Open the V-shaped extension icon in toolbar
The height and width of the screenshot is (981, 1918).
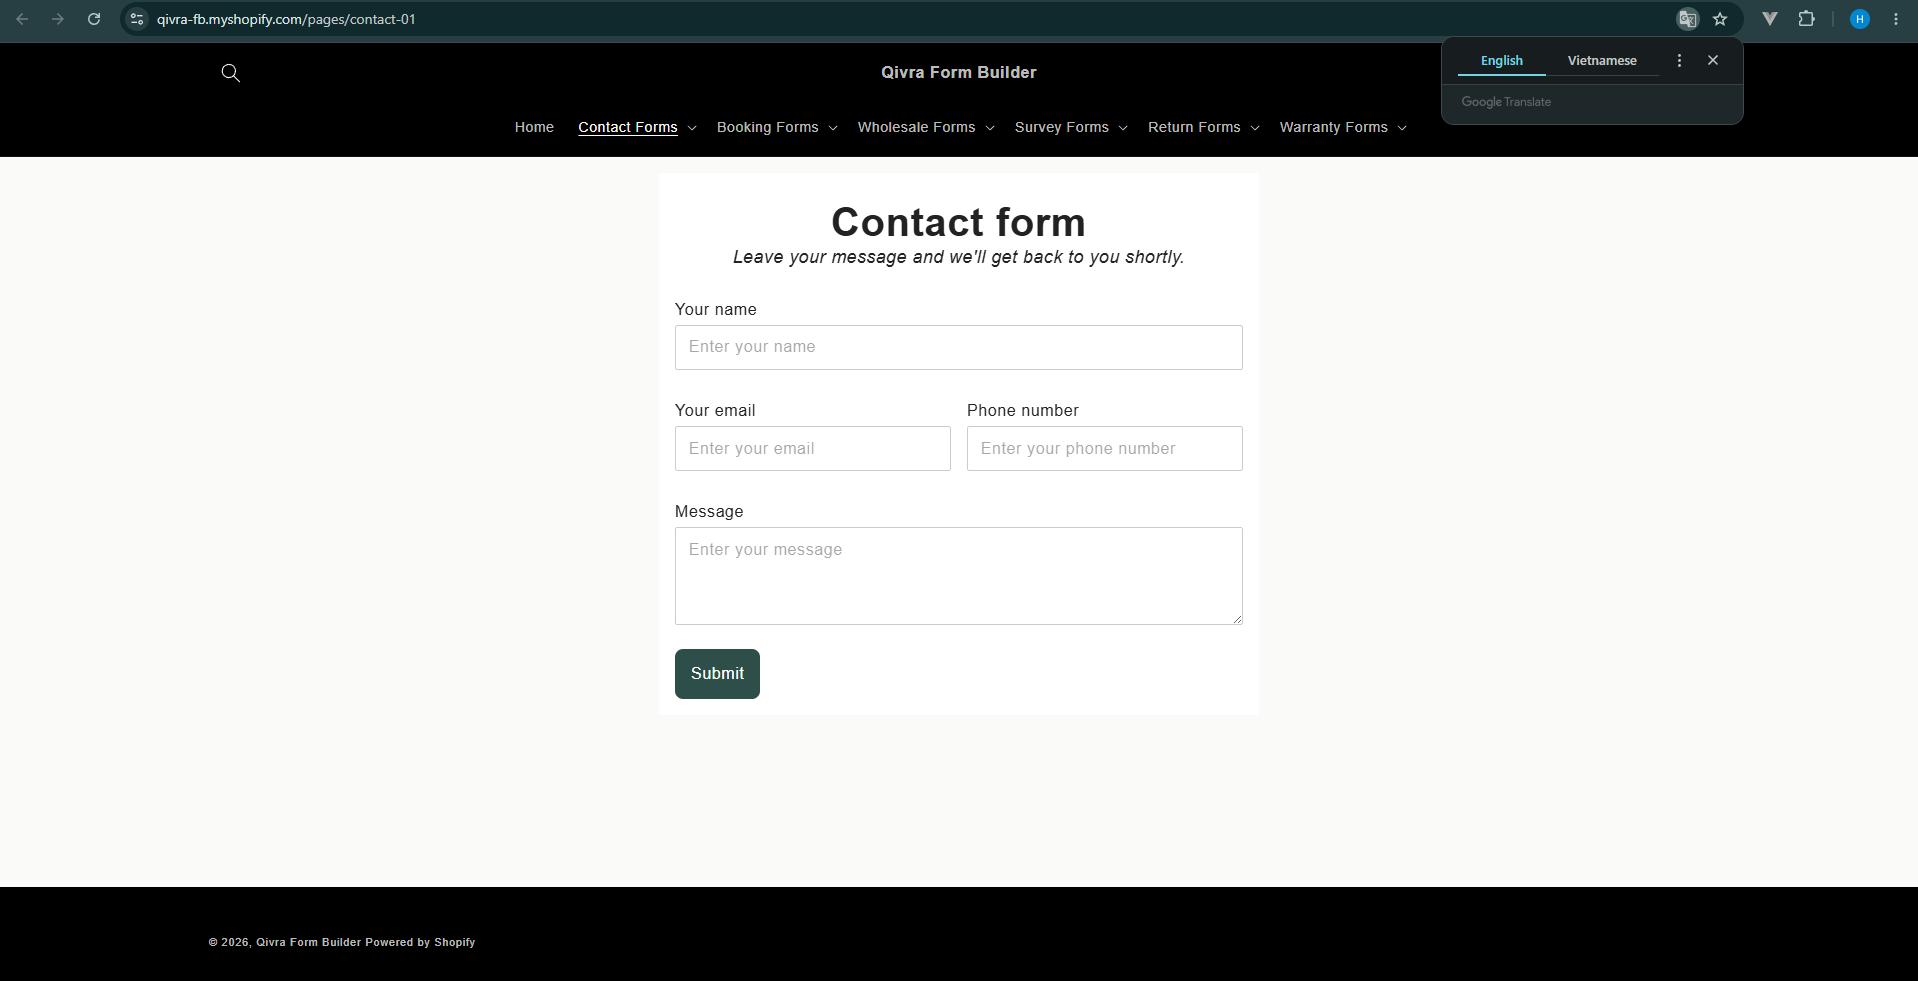1770,18
